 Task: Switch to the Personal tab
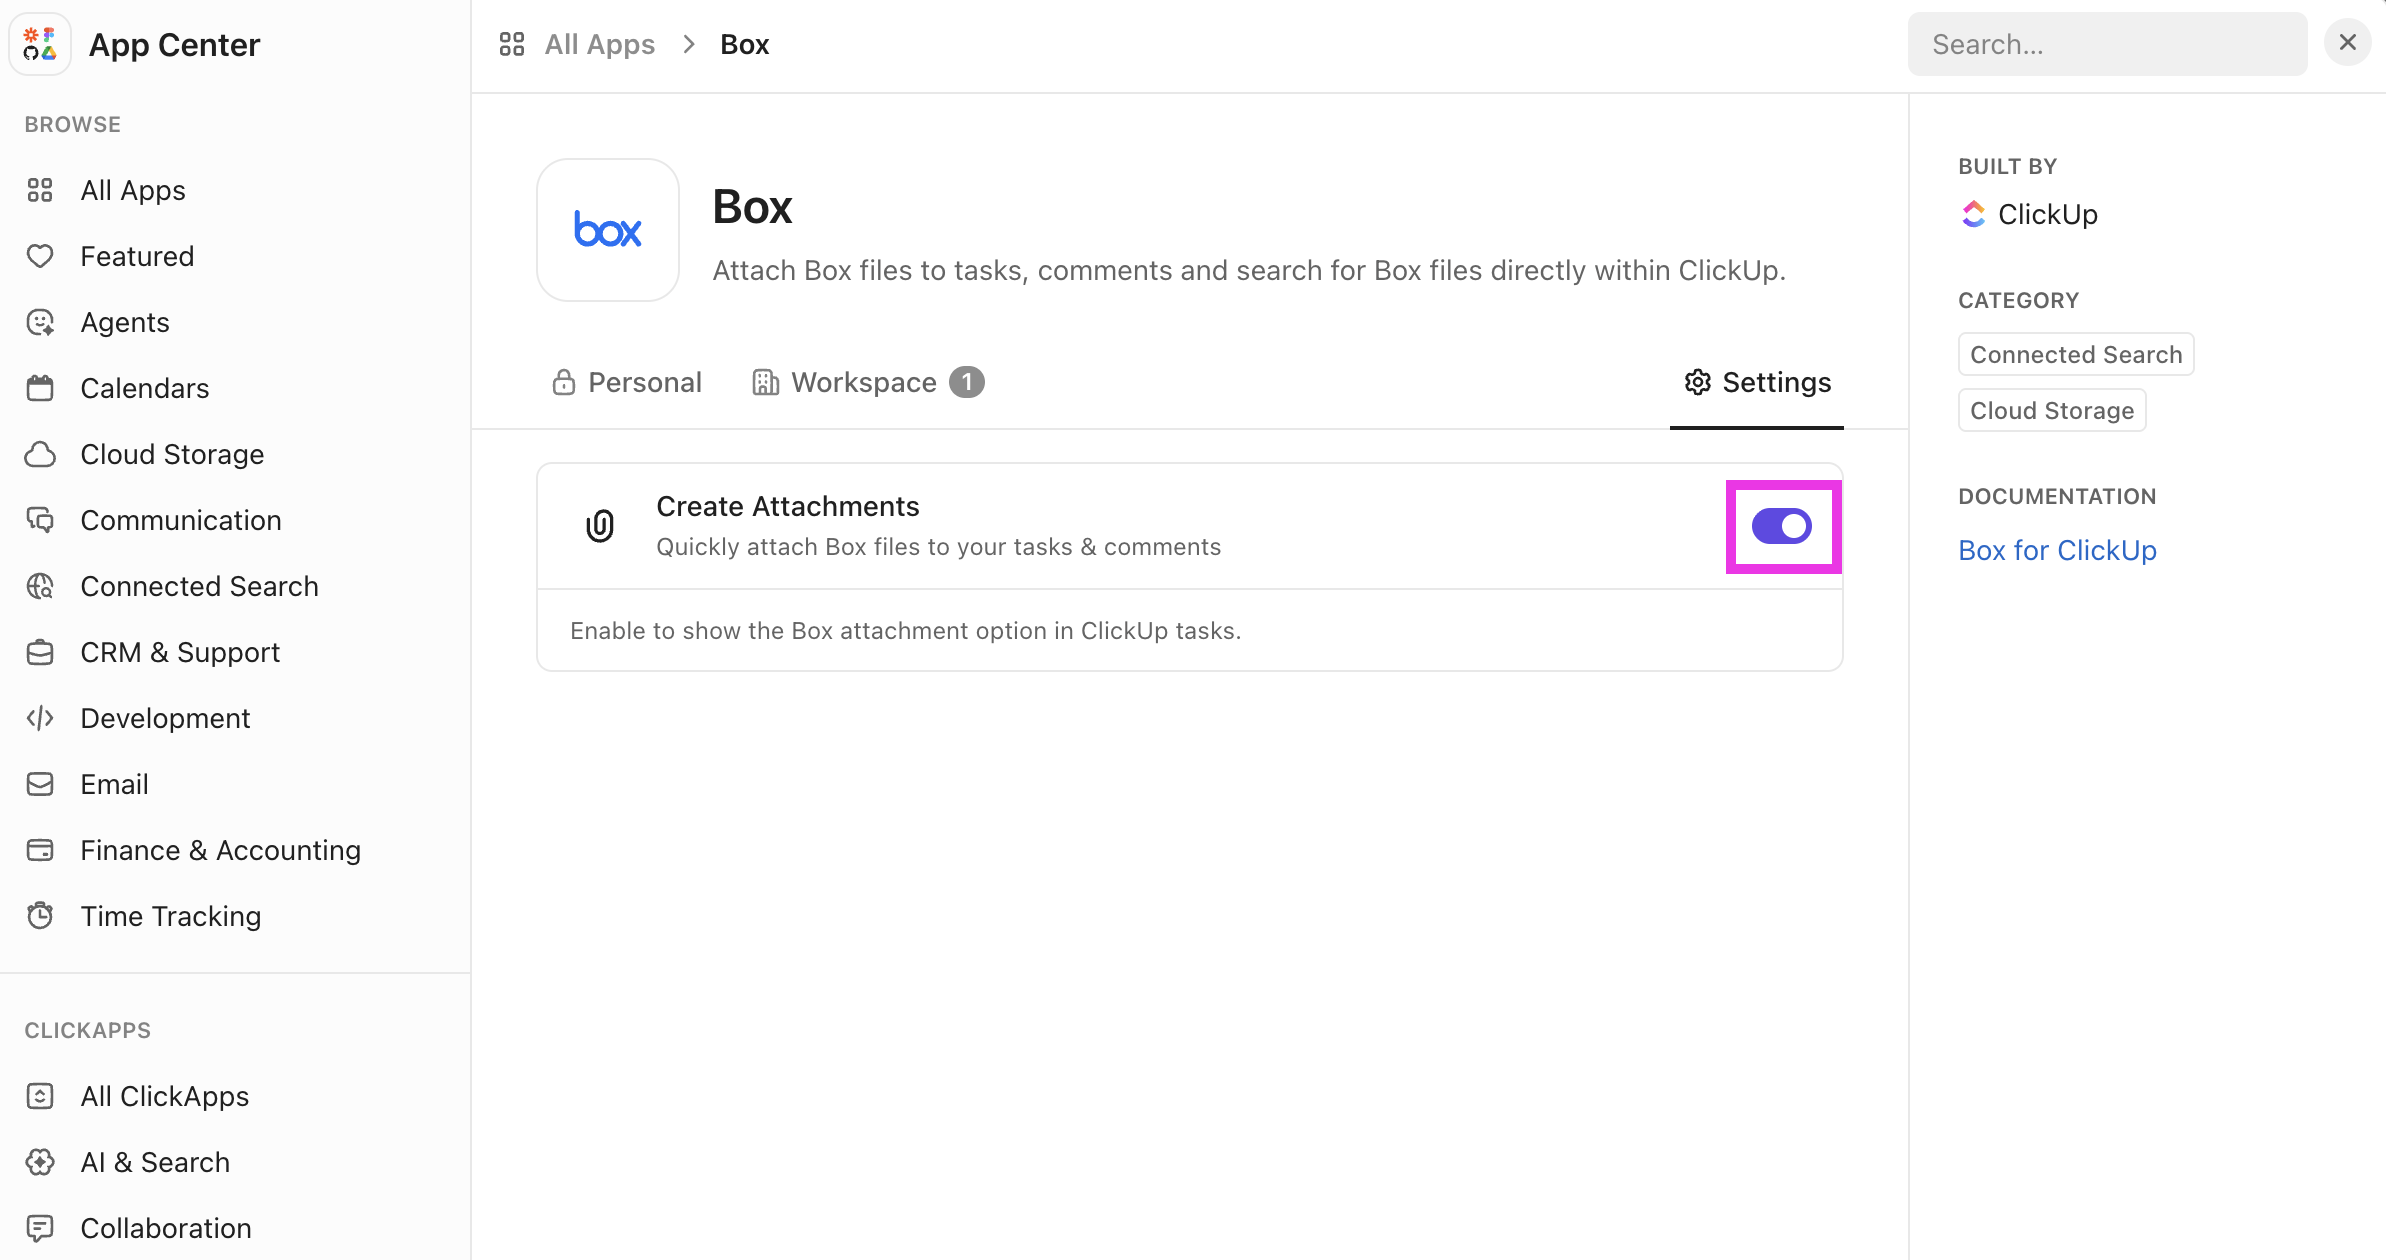coord(626,382)
